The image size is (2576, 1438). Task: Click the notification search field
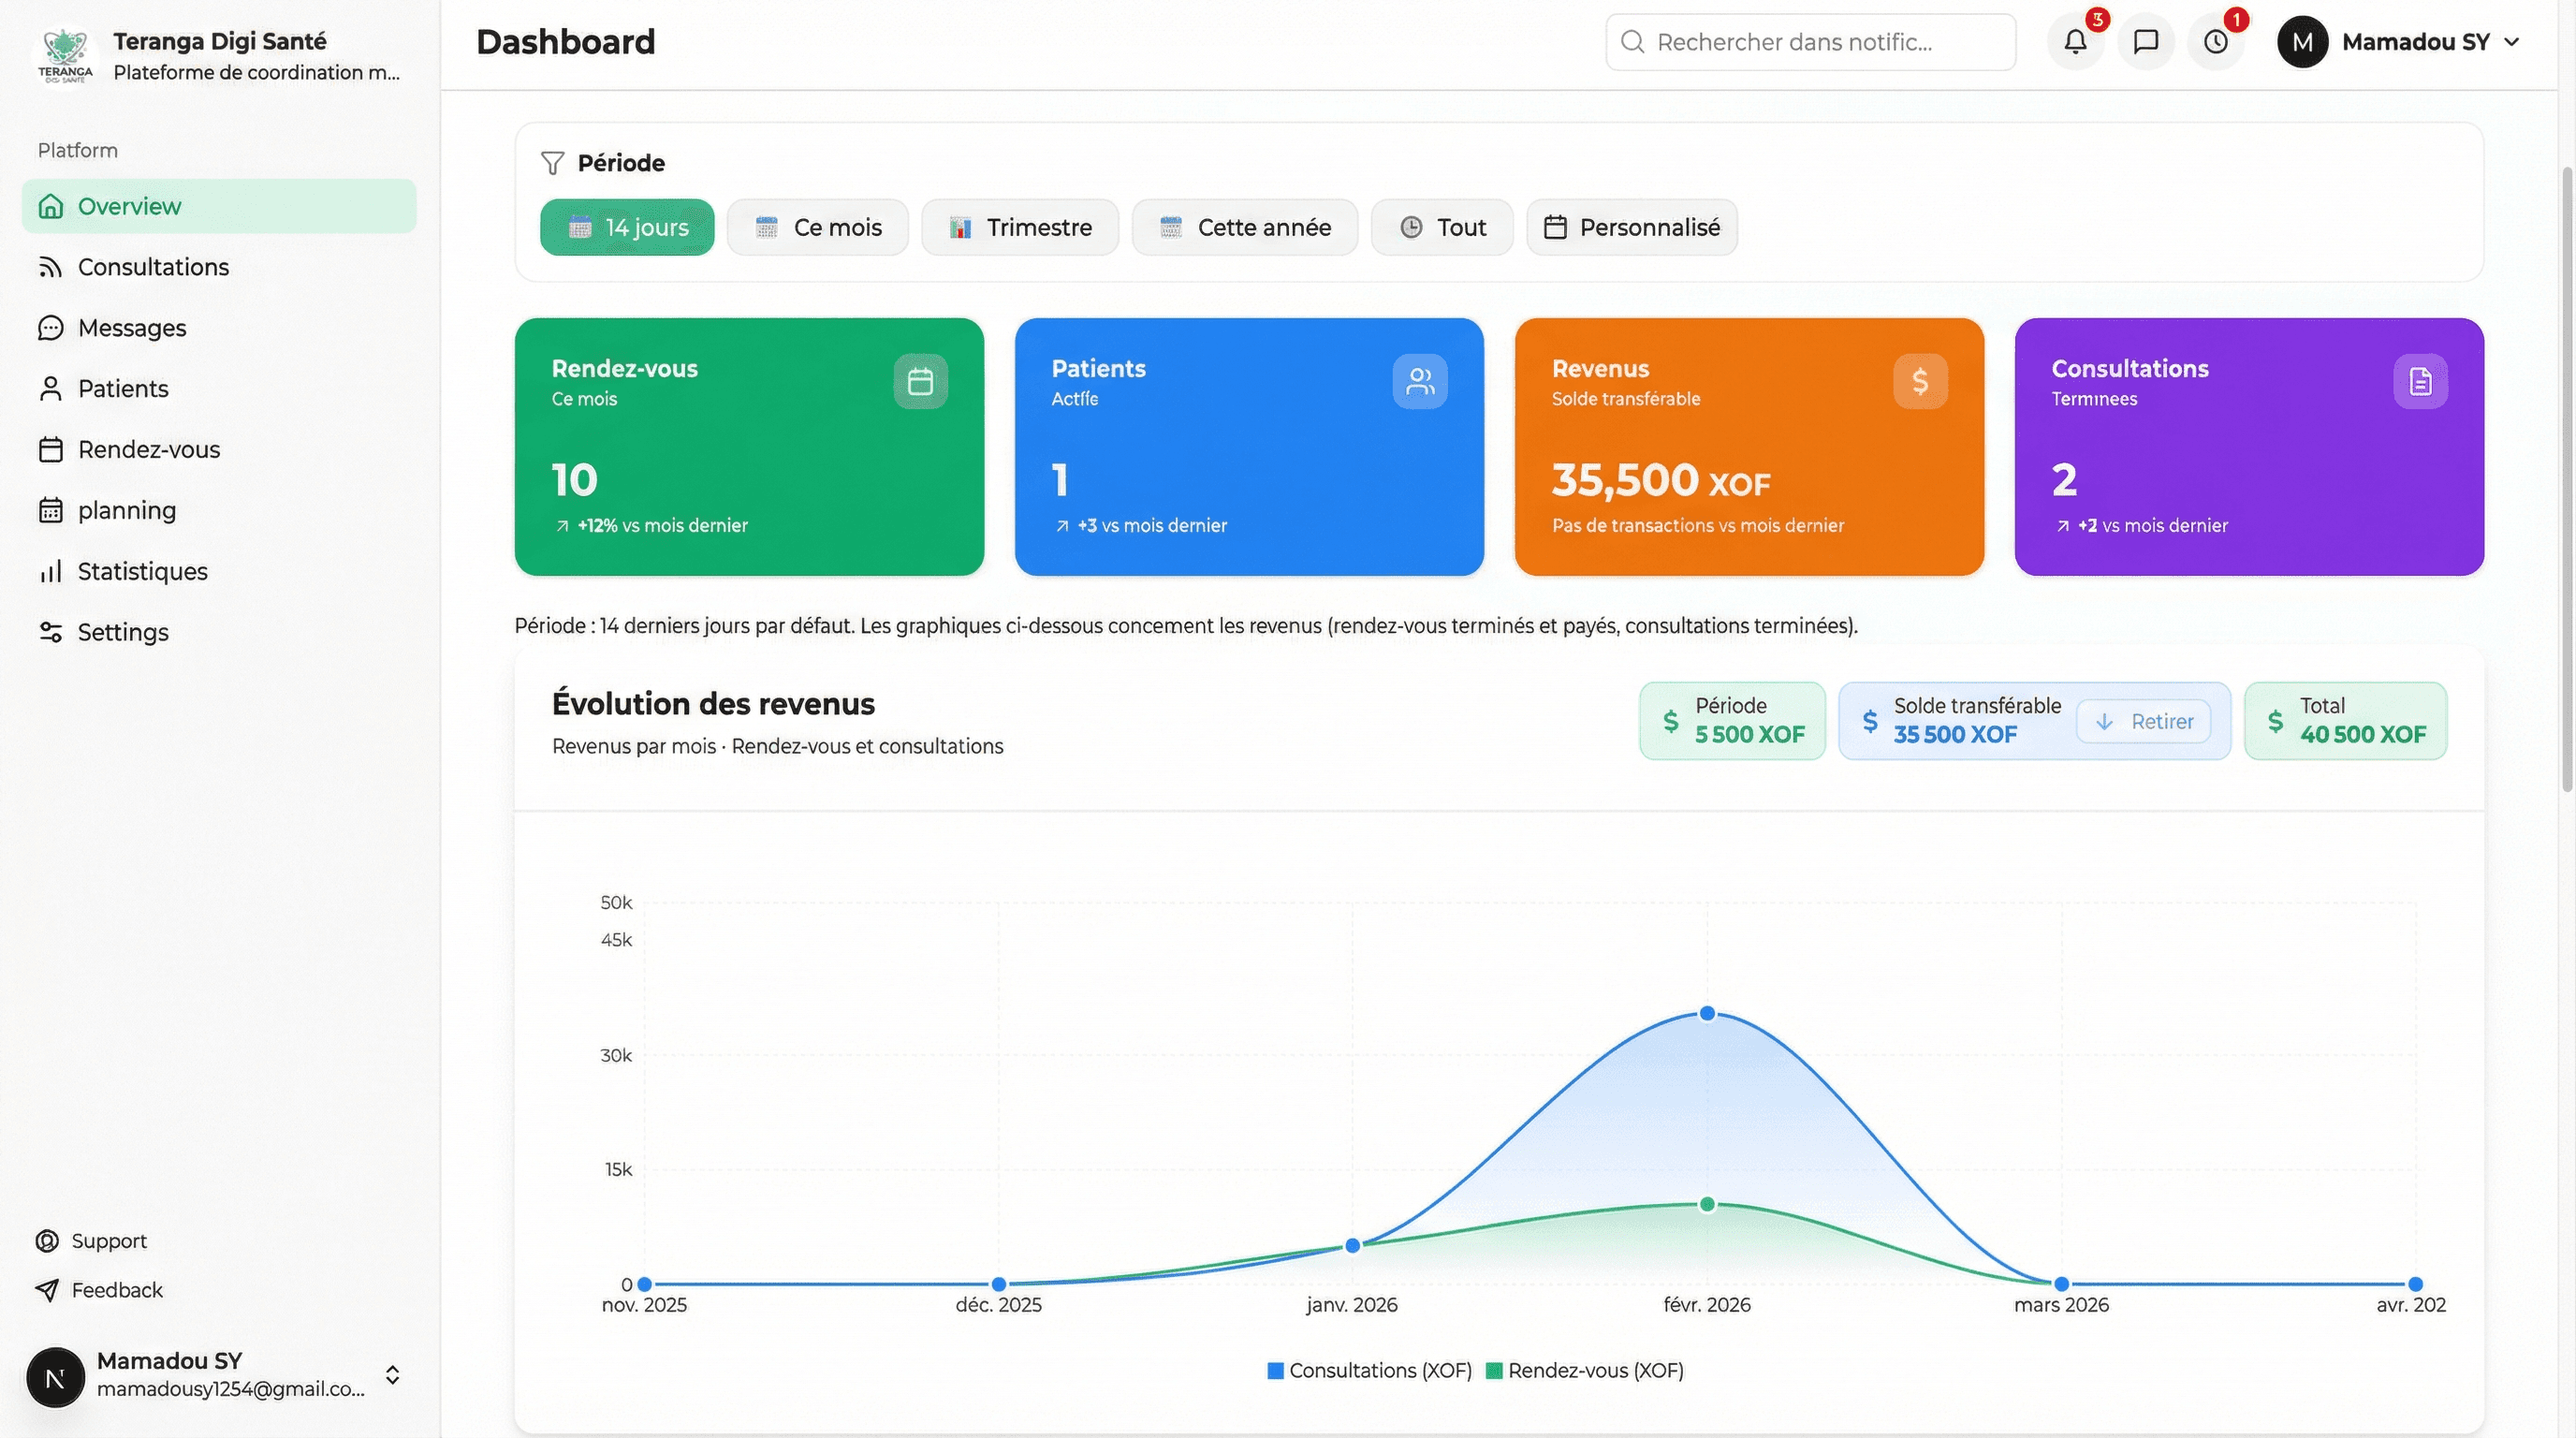coord(1810,42)
